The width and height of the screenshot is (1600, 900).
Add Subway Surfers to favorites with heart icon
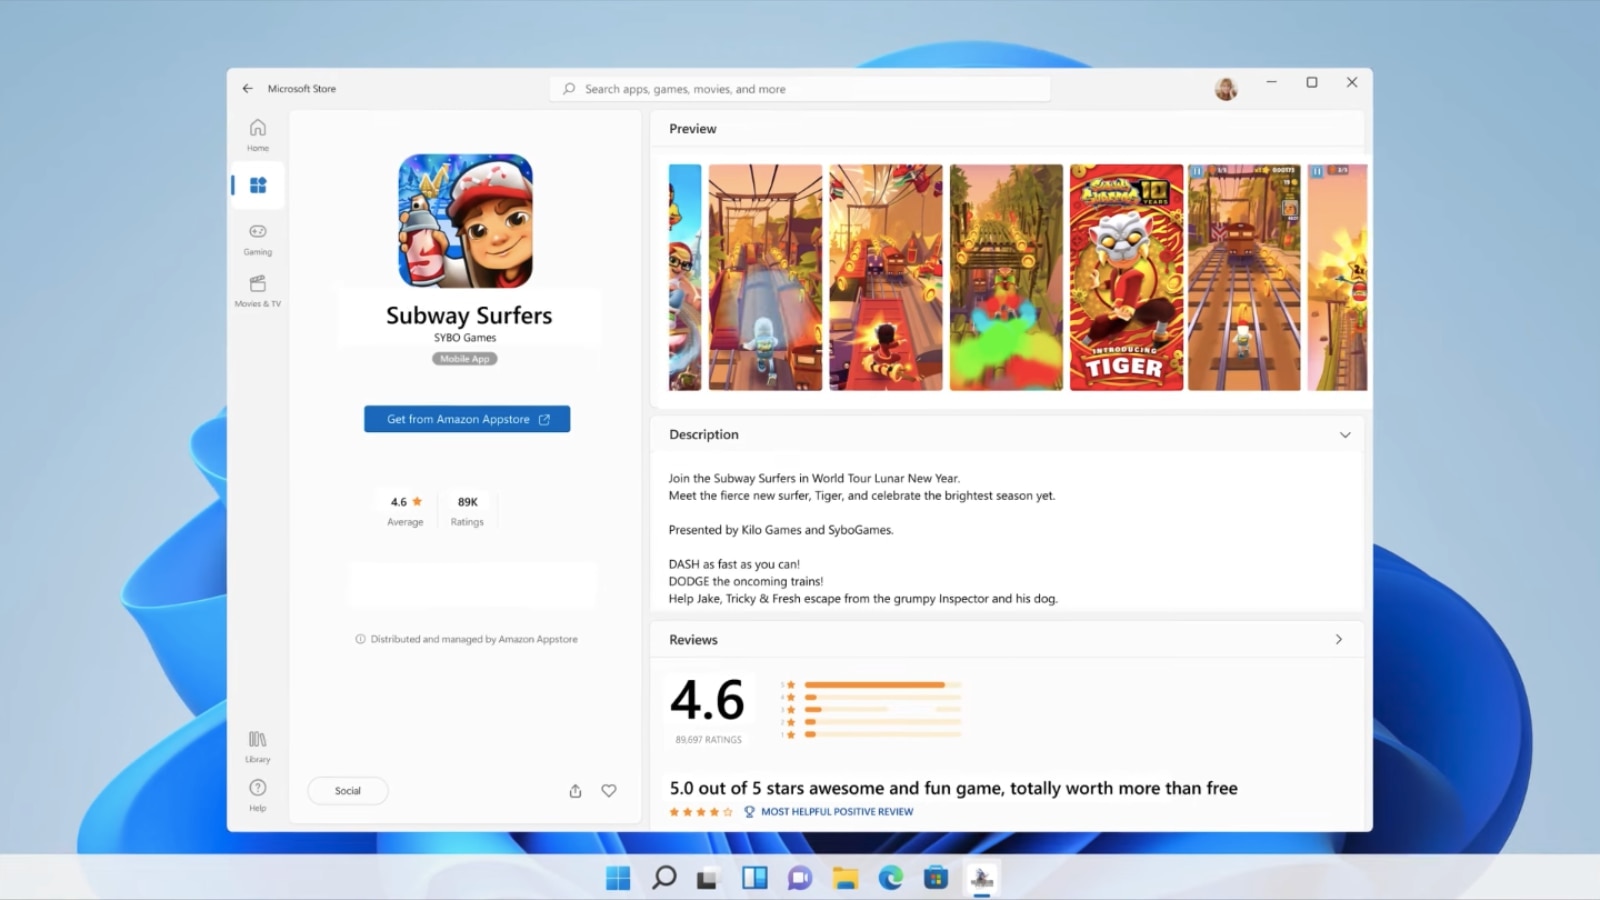[x=609, y=790]
